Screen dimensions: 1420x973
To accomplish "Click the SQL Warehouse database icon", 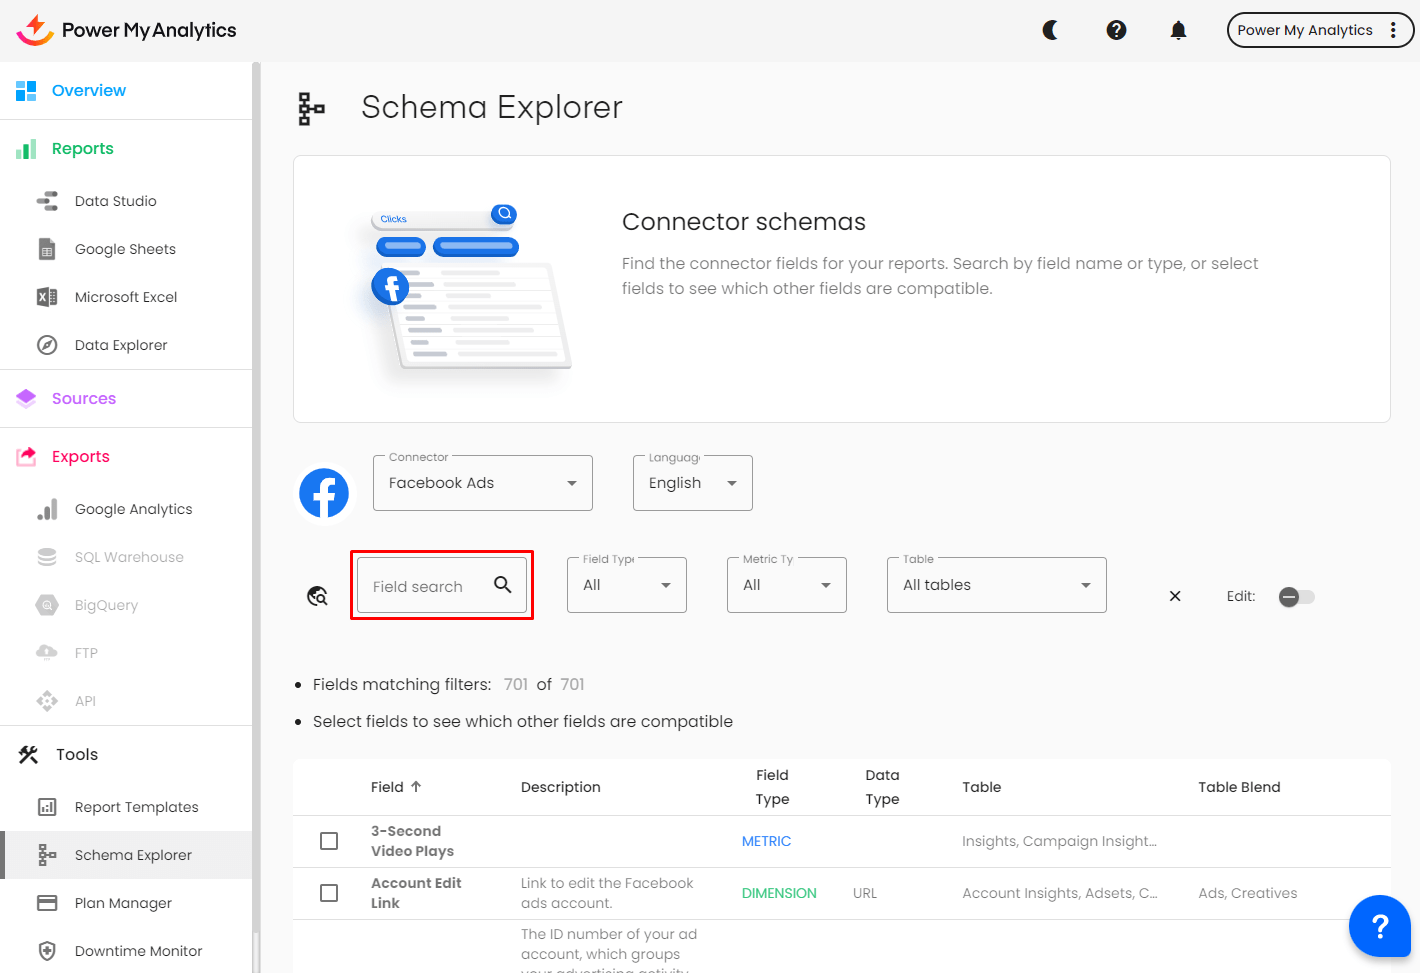I will pos(47,557).
